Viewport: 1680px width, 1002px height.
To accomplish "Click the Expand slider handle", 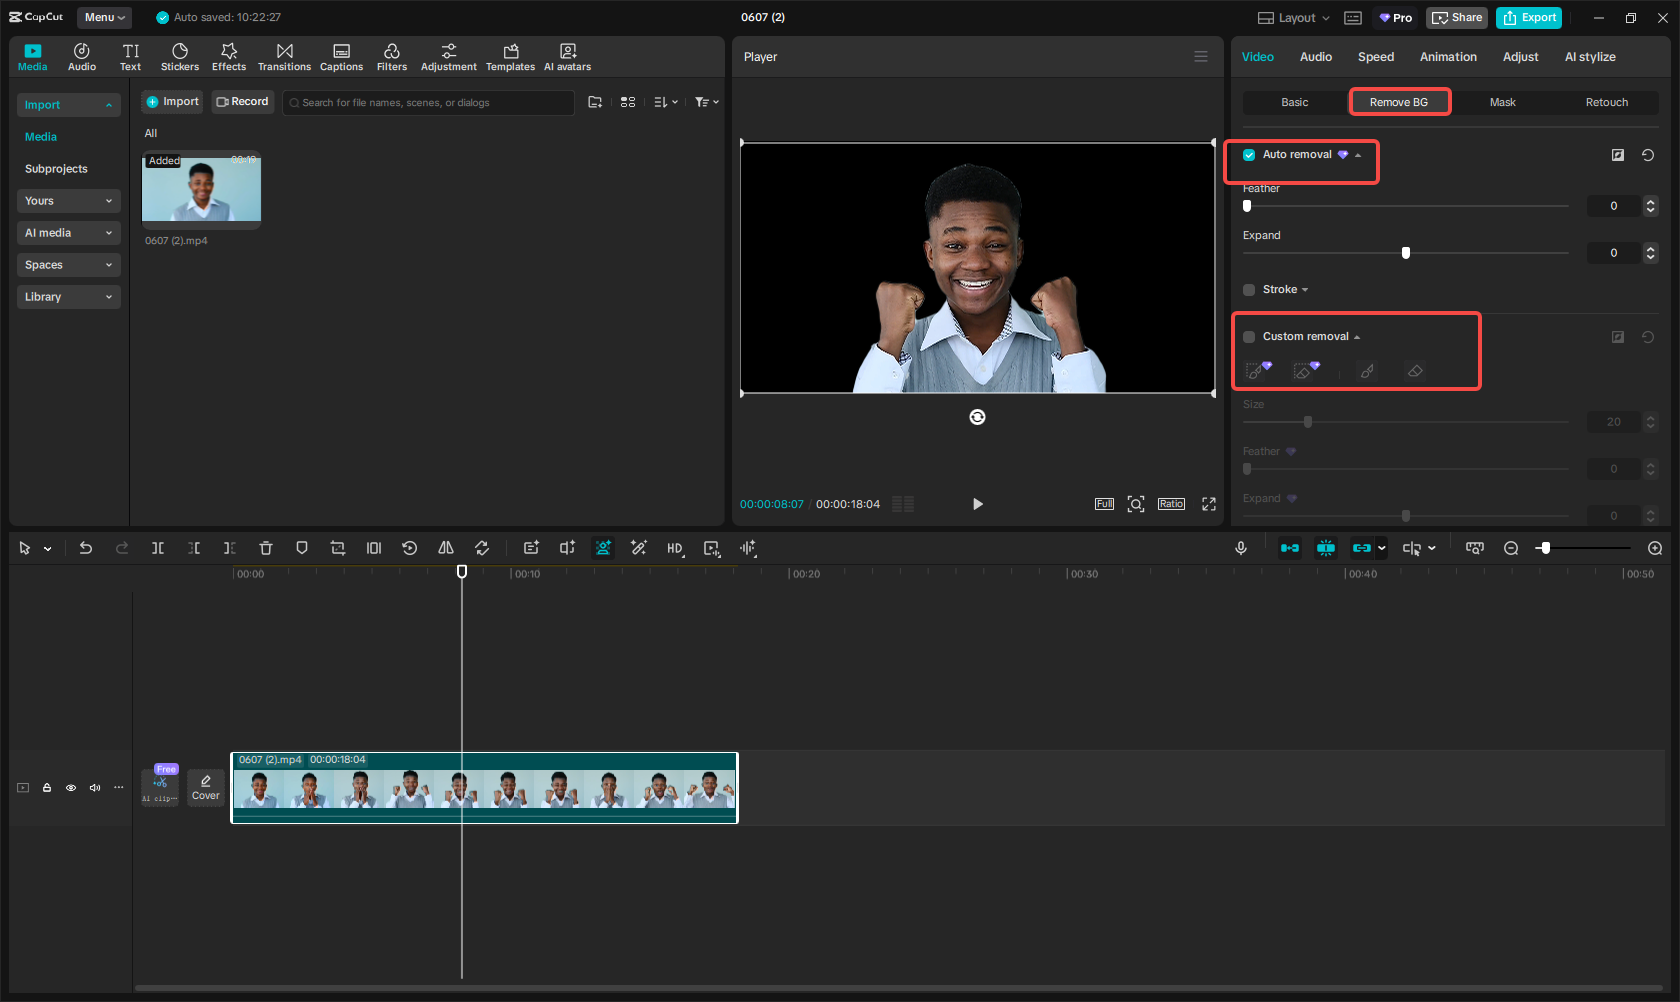I will [x=1406, y=253].
